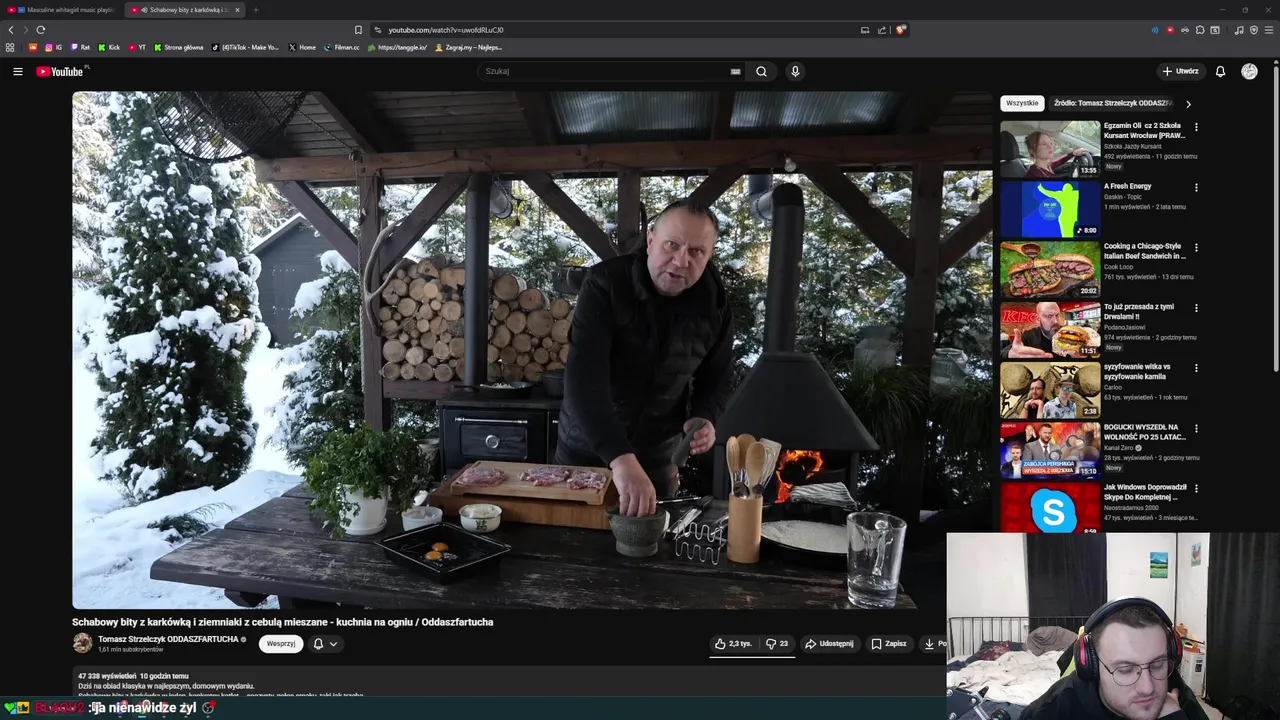Select the Schabowy bity browser tab
This screenshot has height=720, width=1280.
pyautogui.click(x=183, y=10)
